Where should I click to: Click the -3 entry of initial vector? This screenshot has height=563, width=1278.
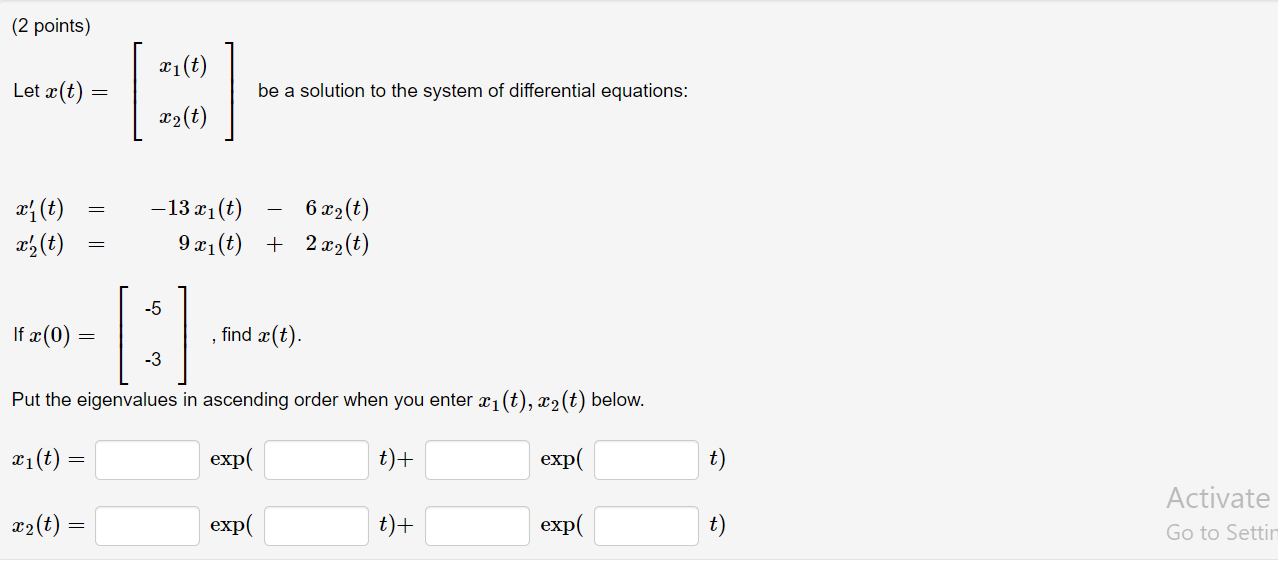point(152,359)
